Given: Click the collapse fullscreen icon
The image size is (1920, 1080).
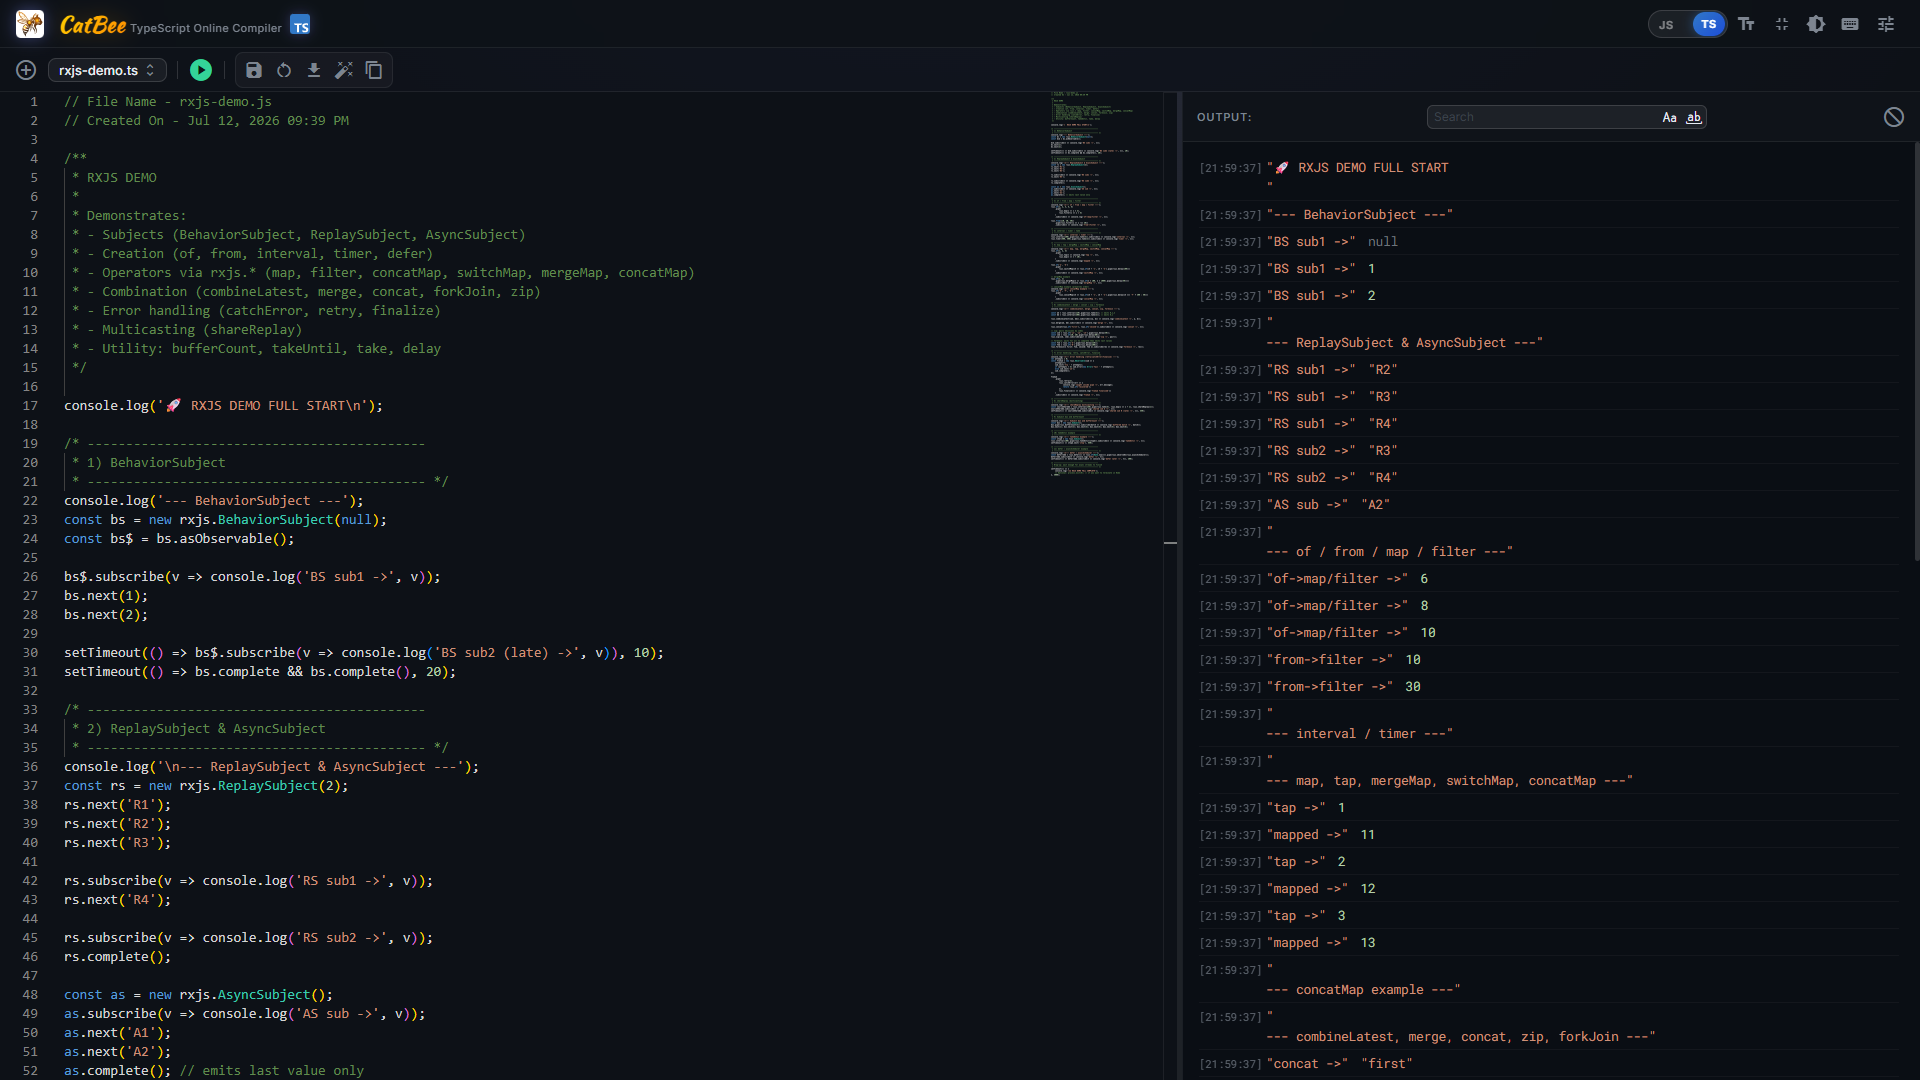Looking at the screenshot, I should click(1782, 24).
